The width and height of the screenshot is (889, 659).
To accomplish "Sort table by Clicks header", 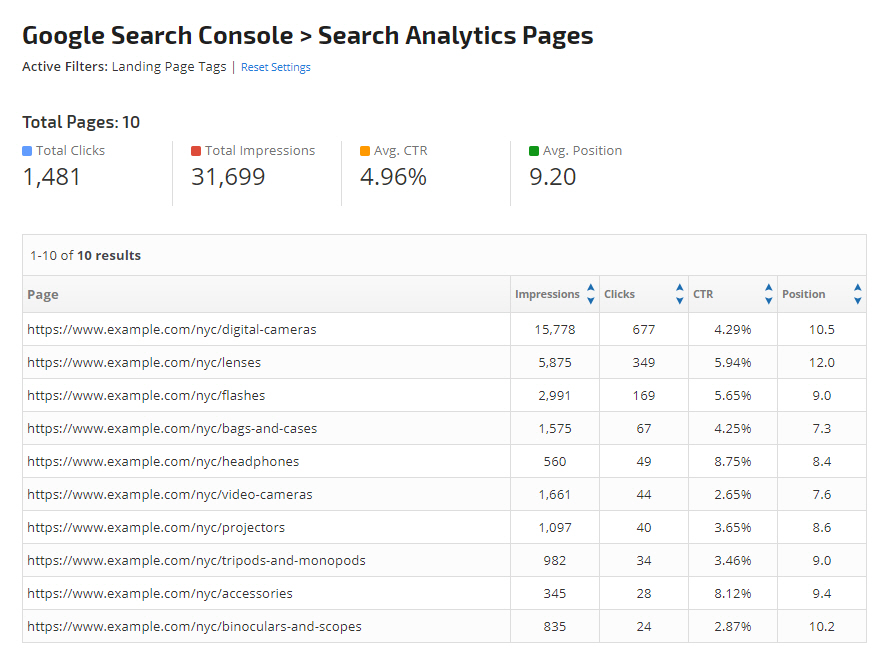I will (x=619, y=294).
